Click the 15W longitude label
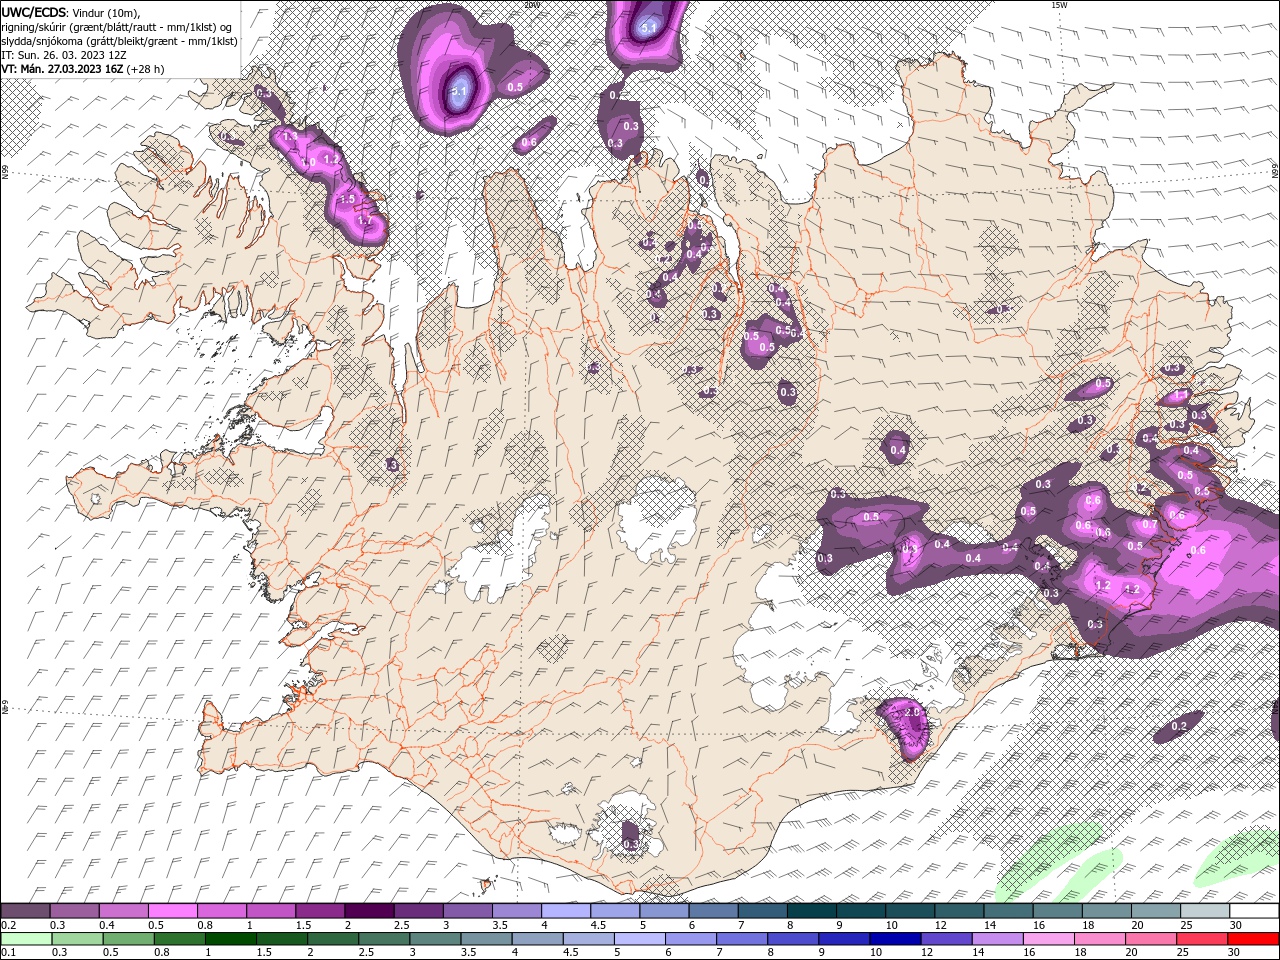This screenshot has height=960, width=1280. (1059, 5)
